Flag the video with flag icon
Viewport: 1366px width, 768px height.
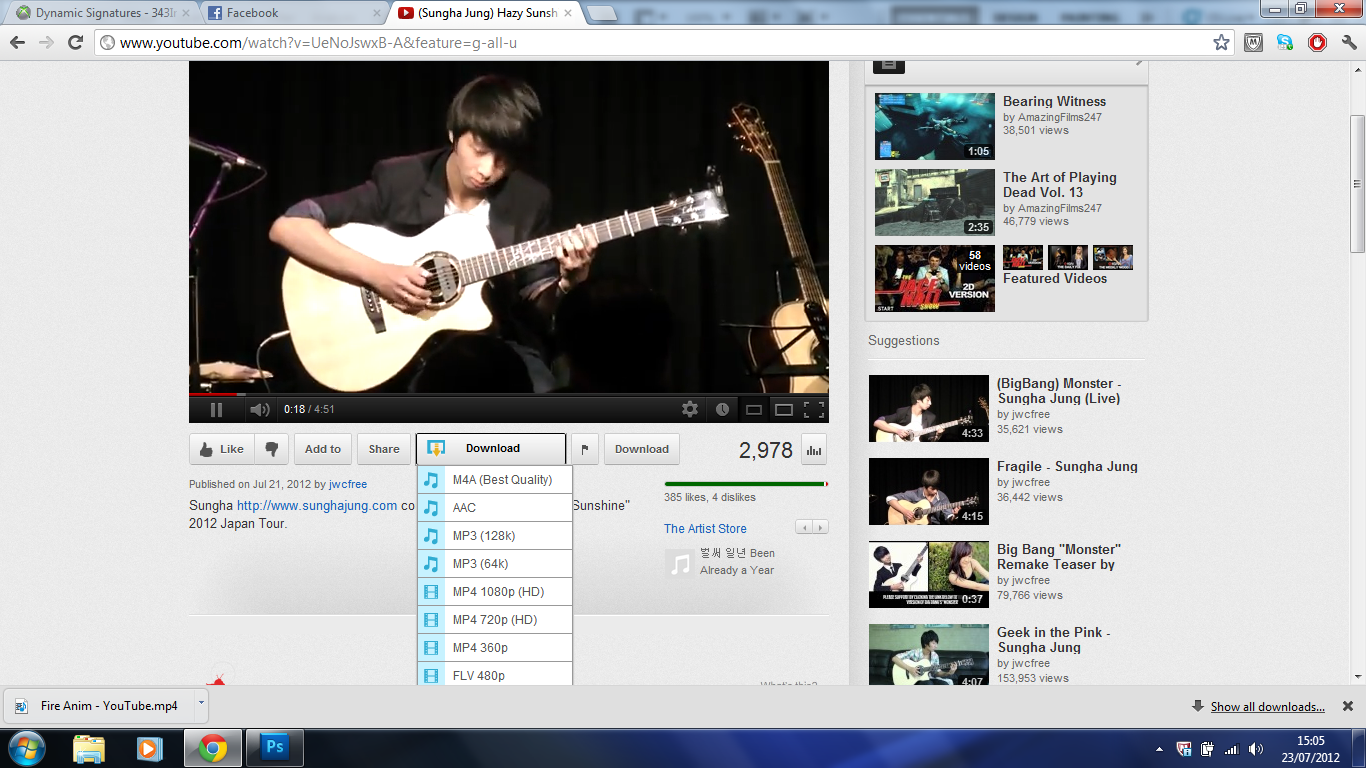(585, 449)
